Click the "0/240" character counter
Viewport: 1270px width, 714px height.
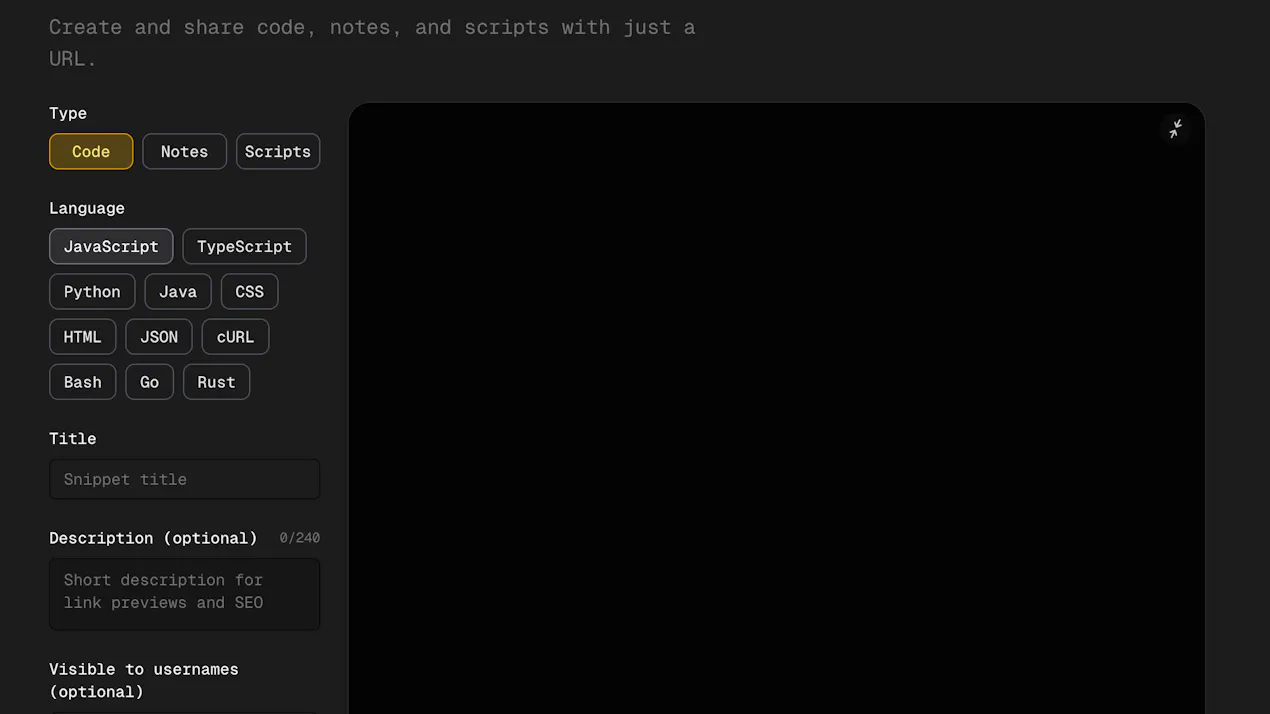(300, 538)
